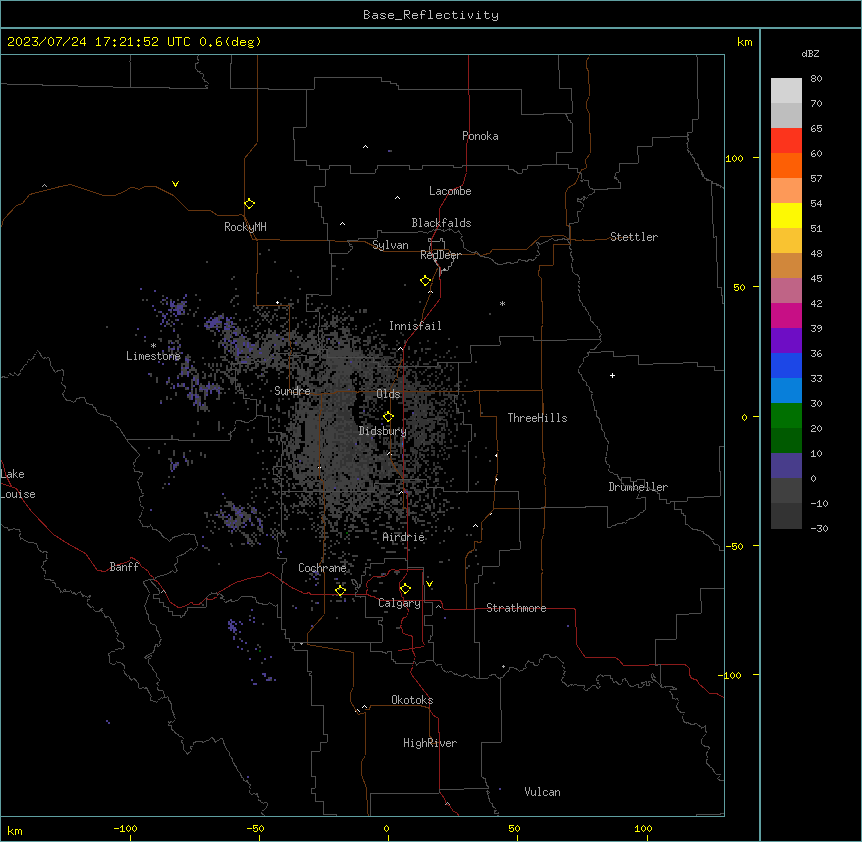The image size is (862, 842).
Task: Click the Innisfail city label
Action: click(415, 326)
